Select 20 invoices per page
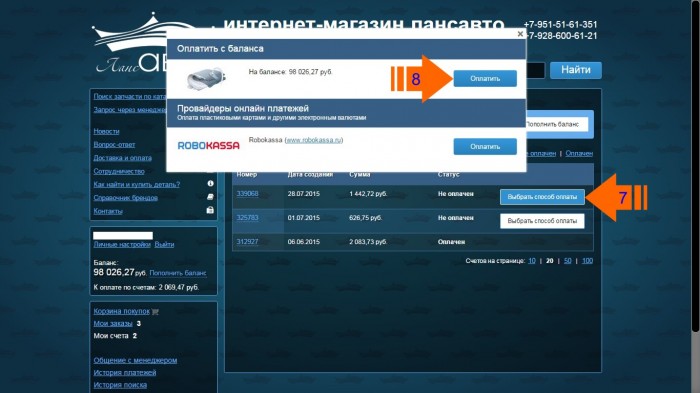Image resolution: width=700 pixels, height=393 pixels. coord(550,261)
